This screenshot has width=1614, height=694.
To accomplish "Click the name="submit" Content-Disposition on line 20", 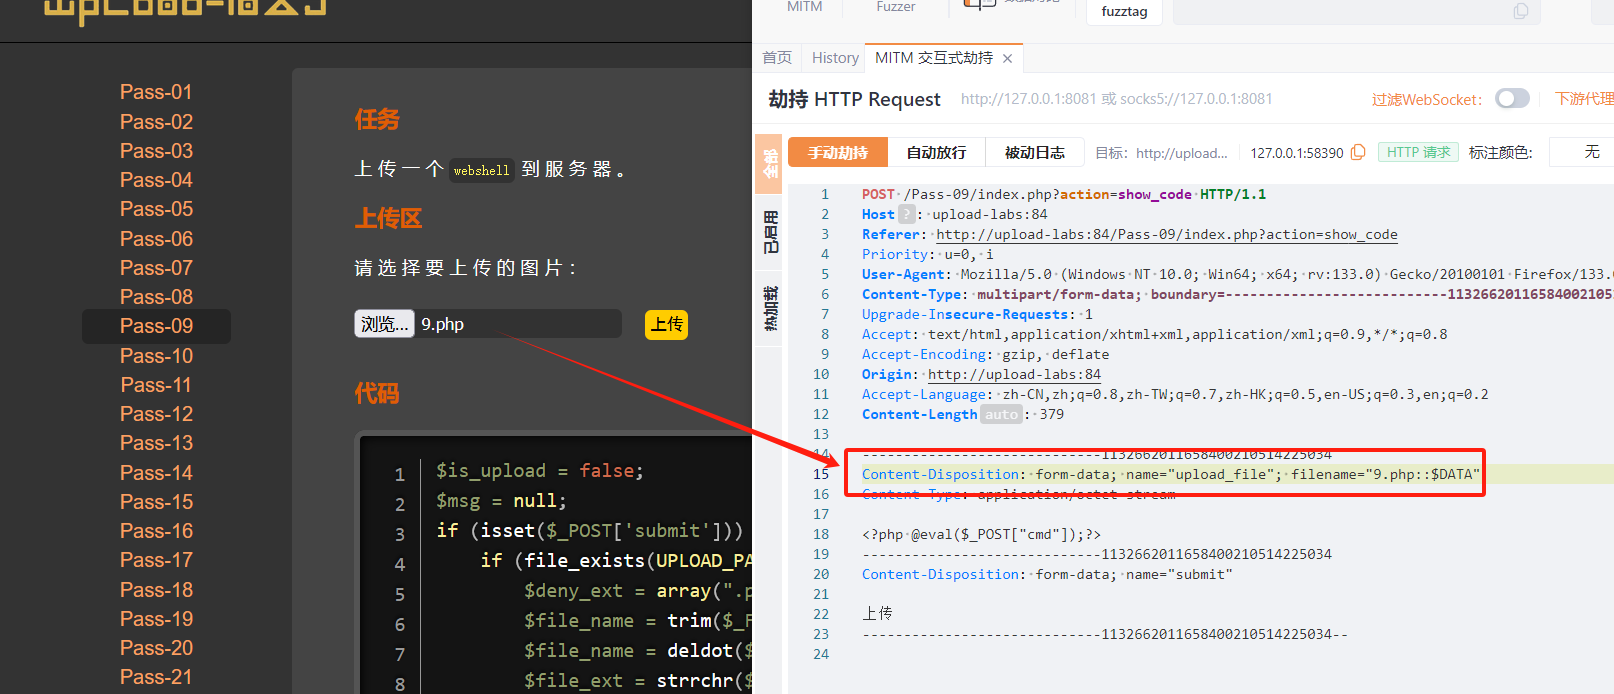I will point(1047,574).
